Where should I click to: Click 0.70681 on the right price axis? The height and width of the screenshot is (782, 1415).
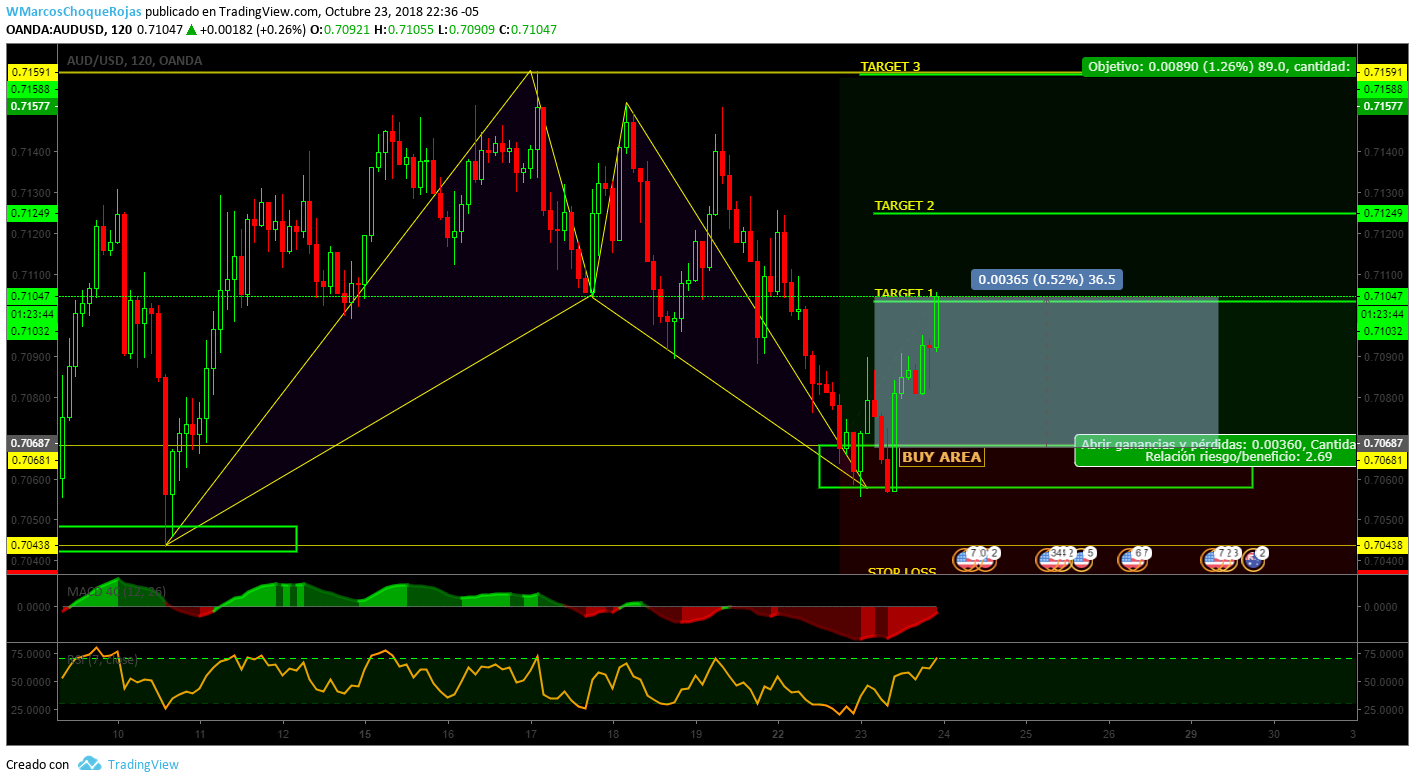point(1382,459)
